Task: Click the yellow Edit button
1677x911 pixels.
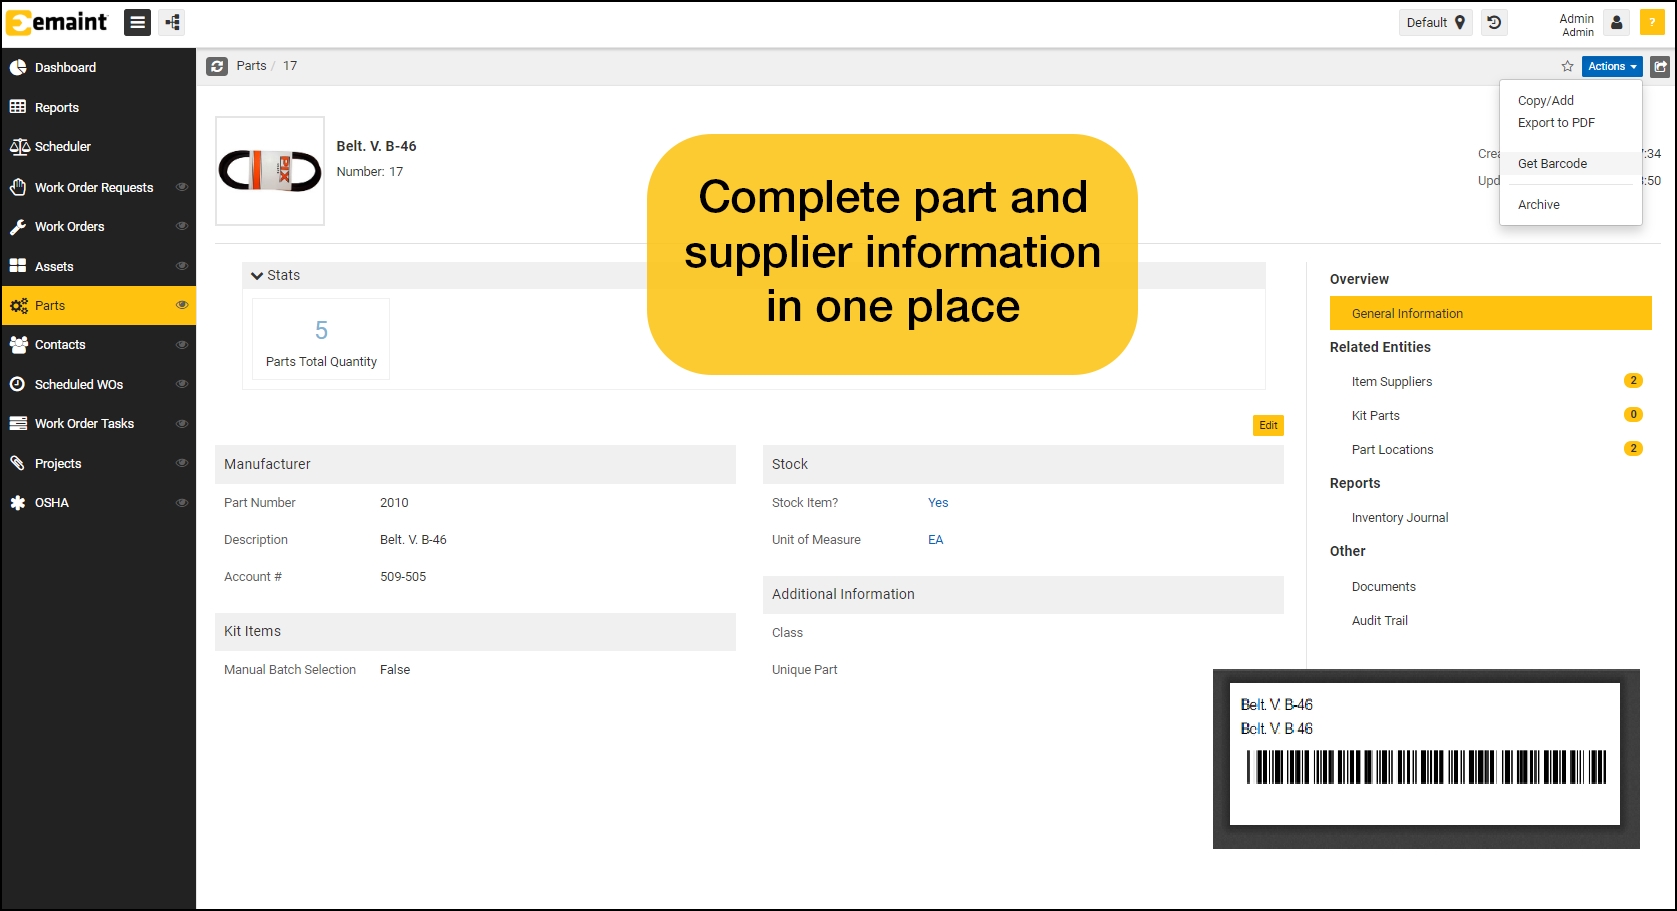Action: pos(1268,425)
